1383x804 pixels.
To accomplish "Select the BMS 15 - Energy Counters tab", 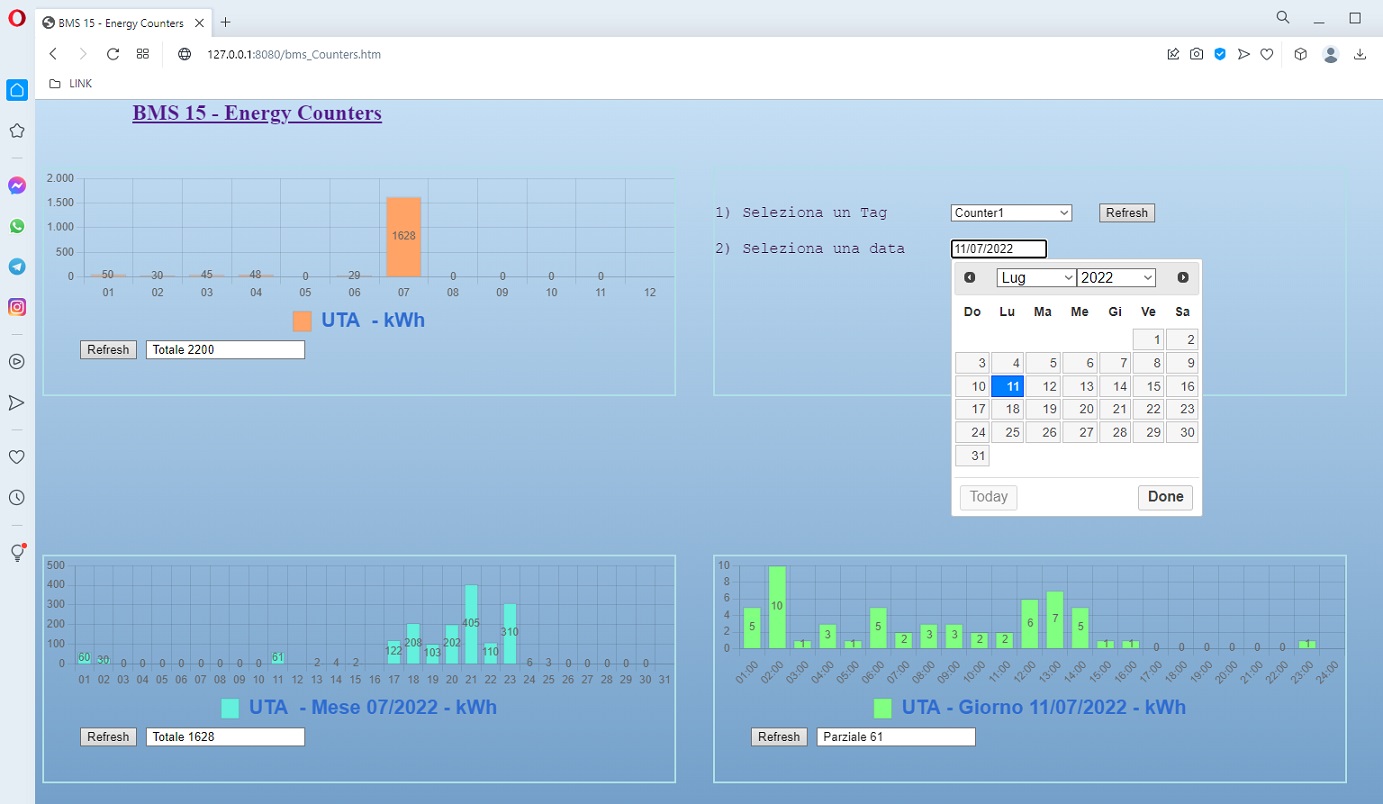I will click(x=120, y=22).
